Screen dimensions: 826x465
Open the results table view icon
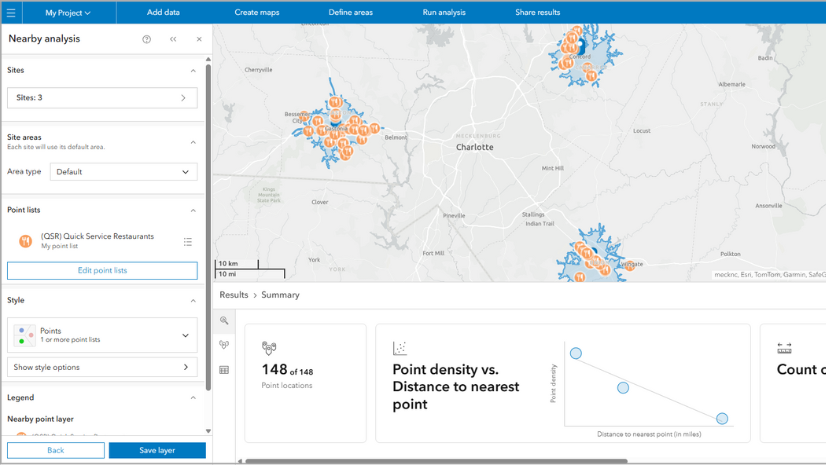click(224, 370)
